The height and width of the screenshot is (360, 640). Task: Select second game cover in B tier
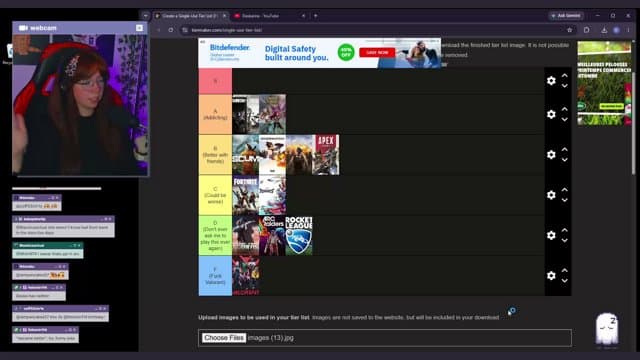coord(272,155)
